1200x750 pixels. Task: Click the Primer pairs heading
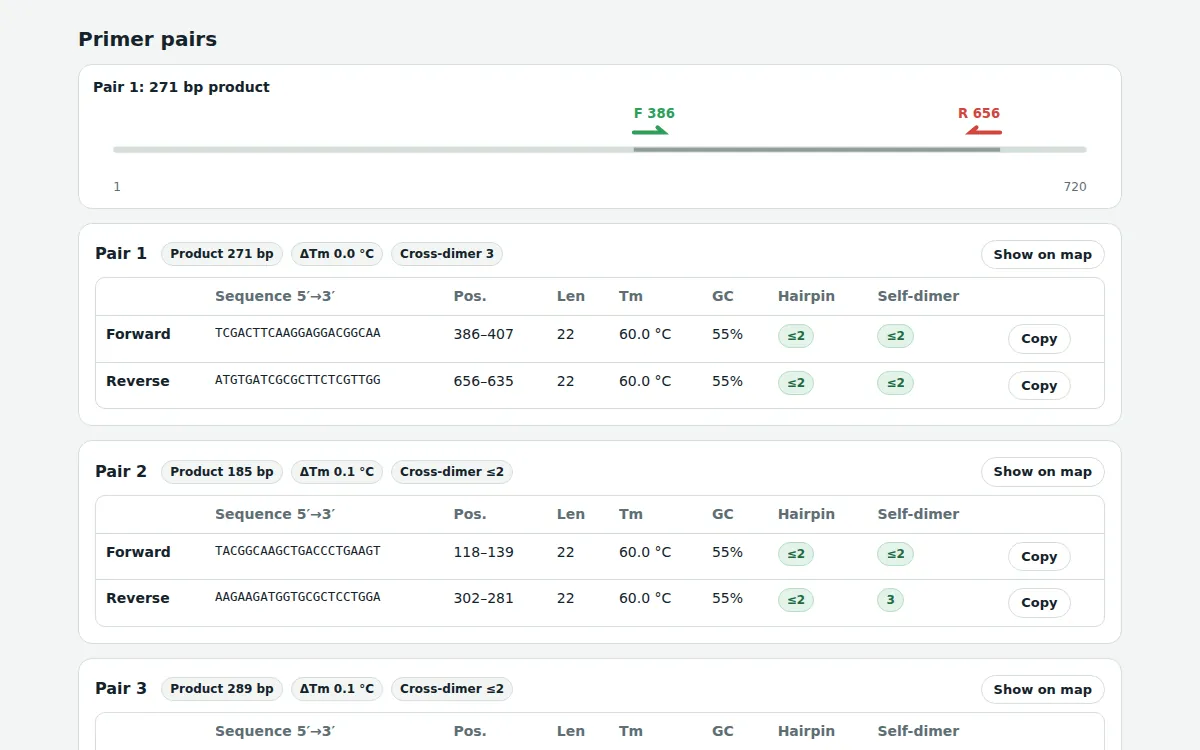pyautogui.click(x=148, y=40)
